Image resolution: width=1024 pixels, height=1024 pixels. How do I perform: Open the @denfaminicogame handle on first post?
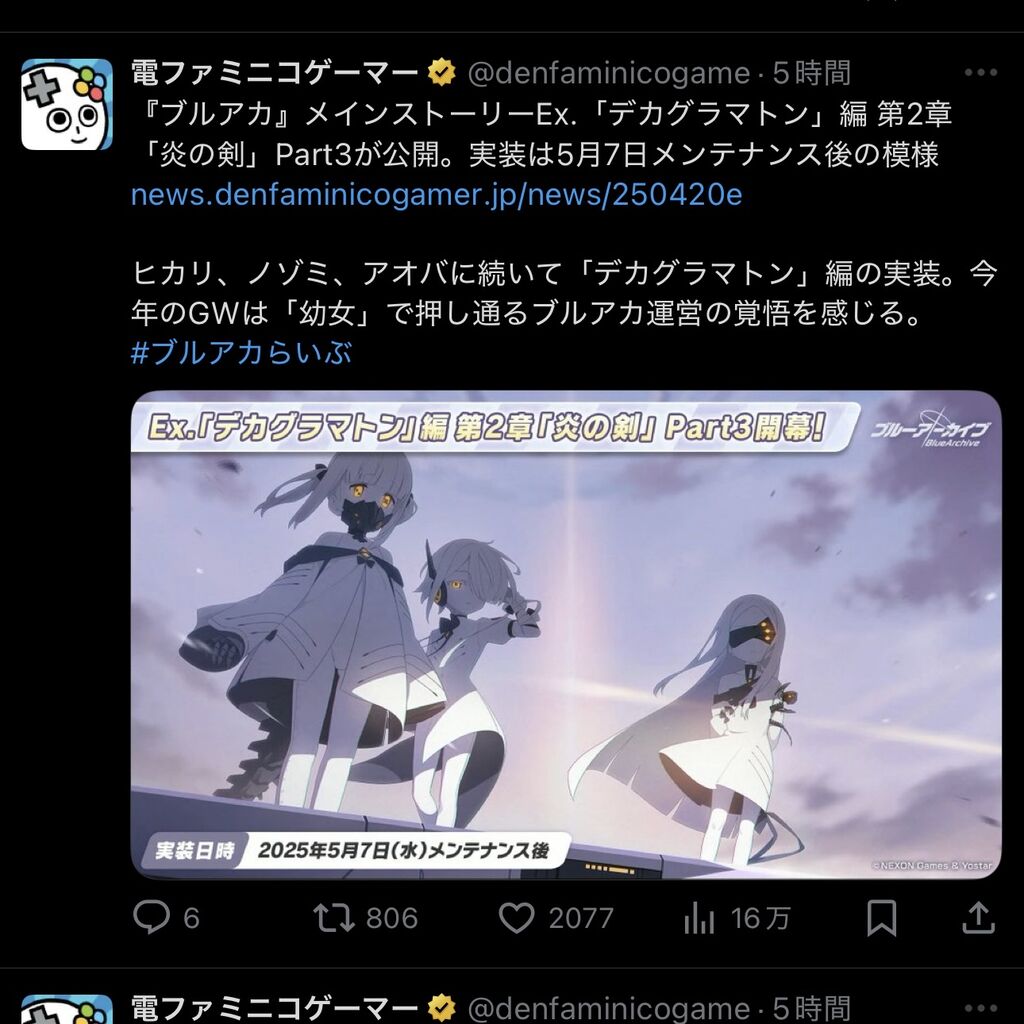click(609, 73)
